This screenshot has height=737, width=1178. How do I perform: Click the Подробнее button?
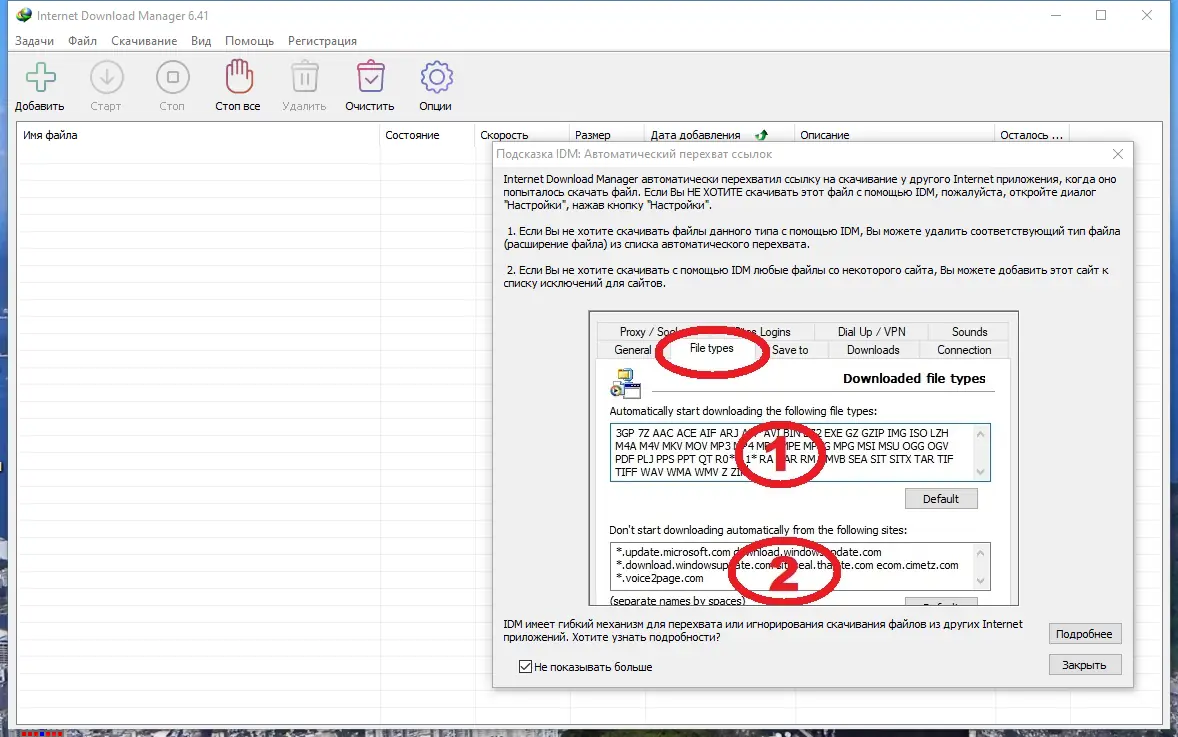[x=1084, y=633]
